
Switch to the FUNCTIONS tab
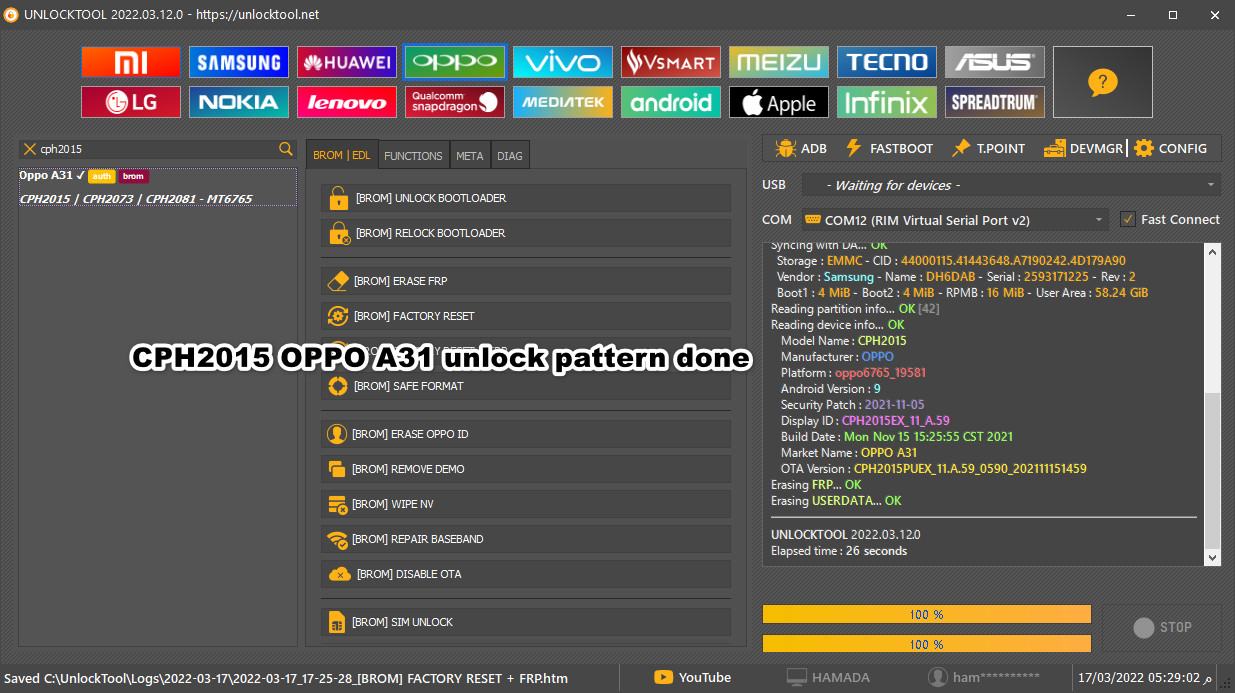(413, 156)
